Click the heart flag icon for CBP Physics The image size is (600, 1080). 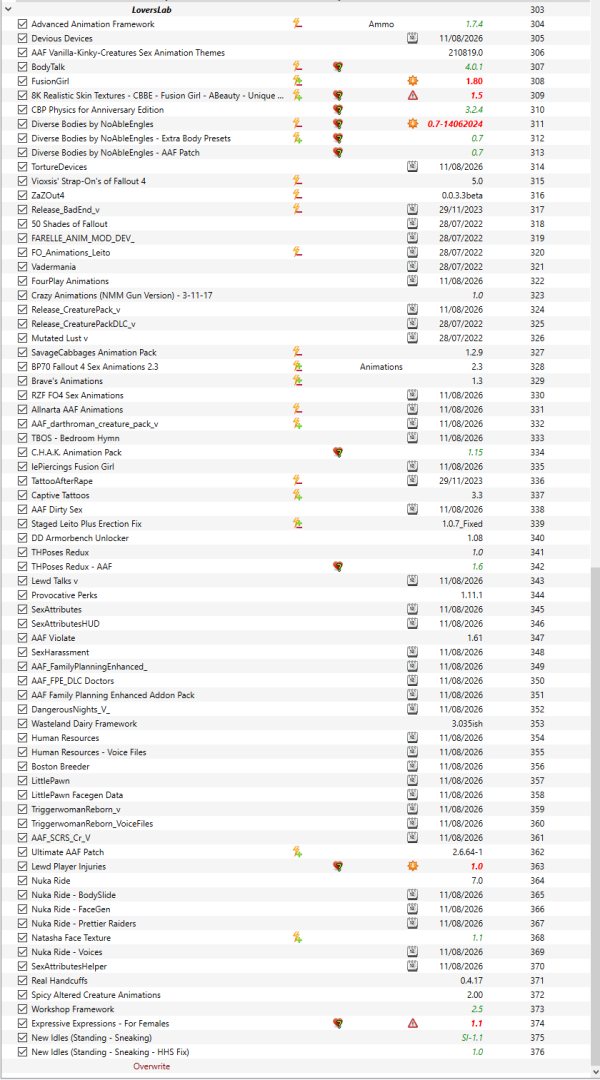tap(338, 110)
